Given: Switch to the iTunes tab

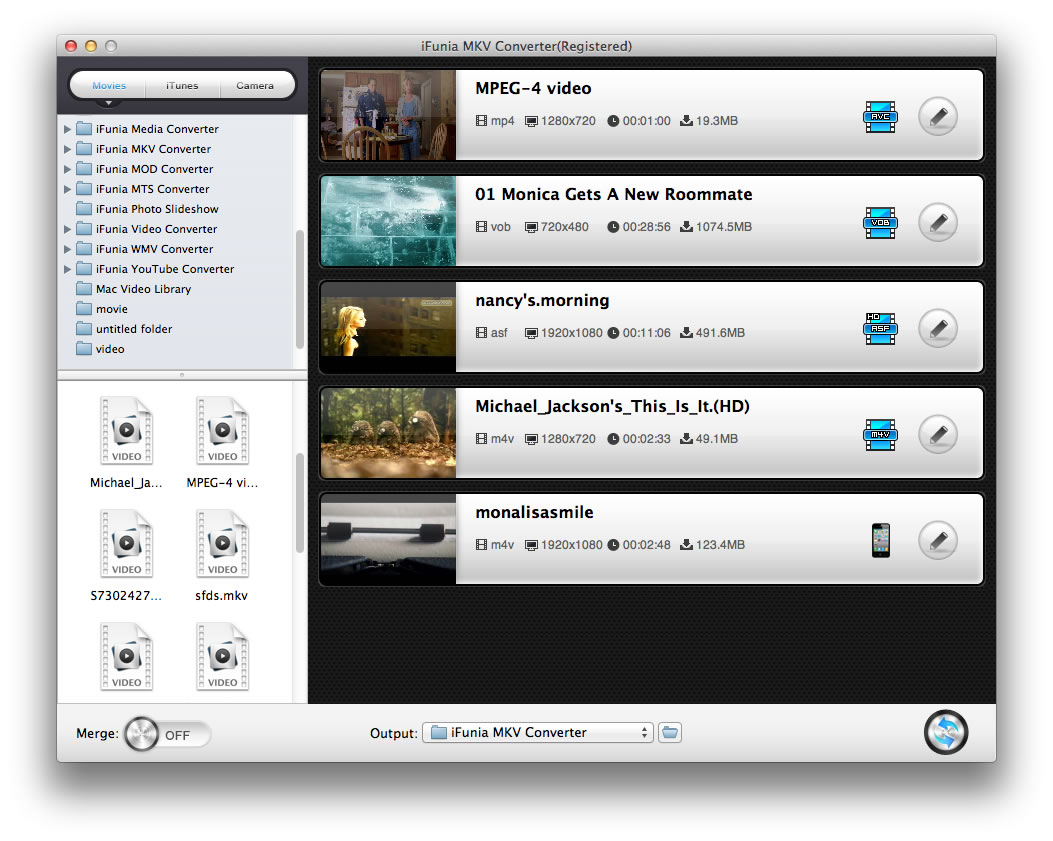Looking at the screenshot, I should tap(182, 85).
